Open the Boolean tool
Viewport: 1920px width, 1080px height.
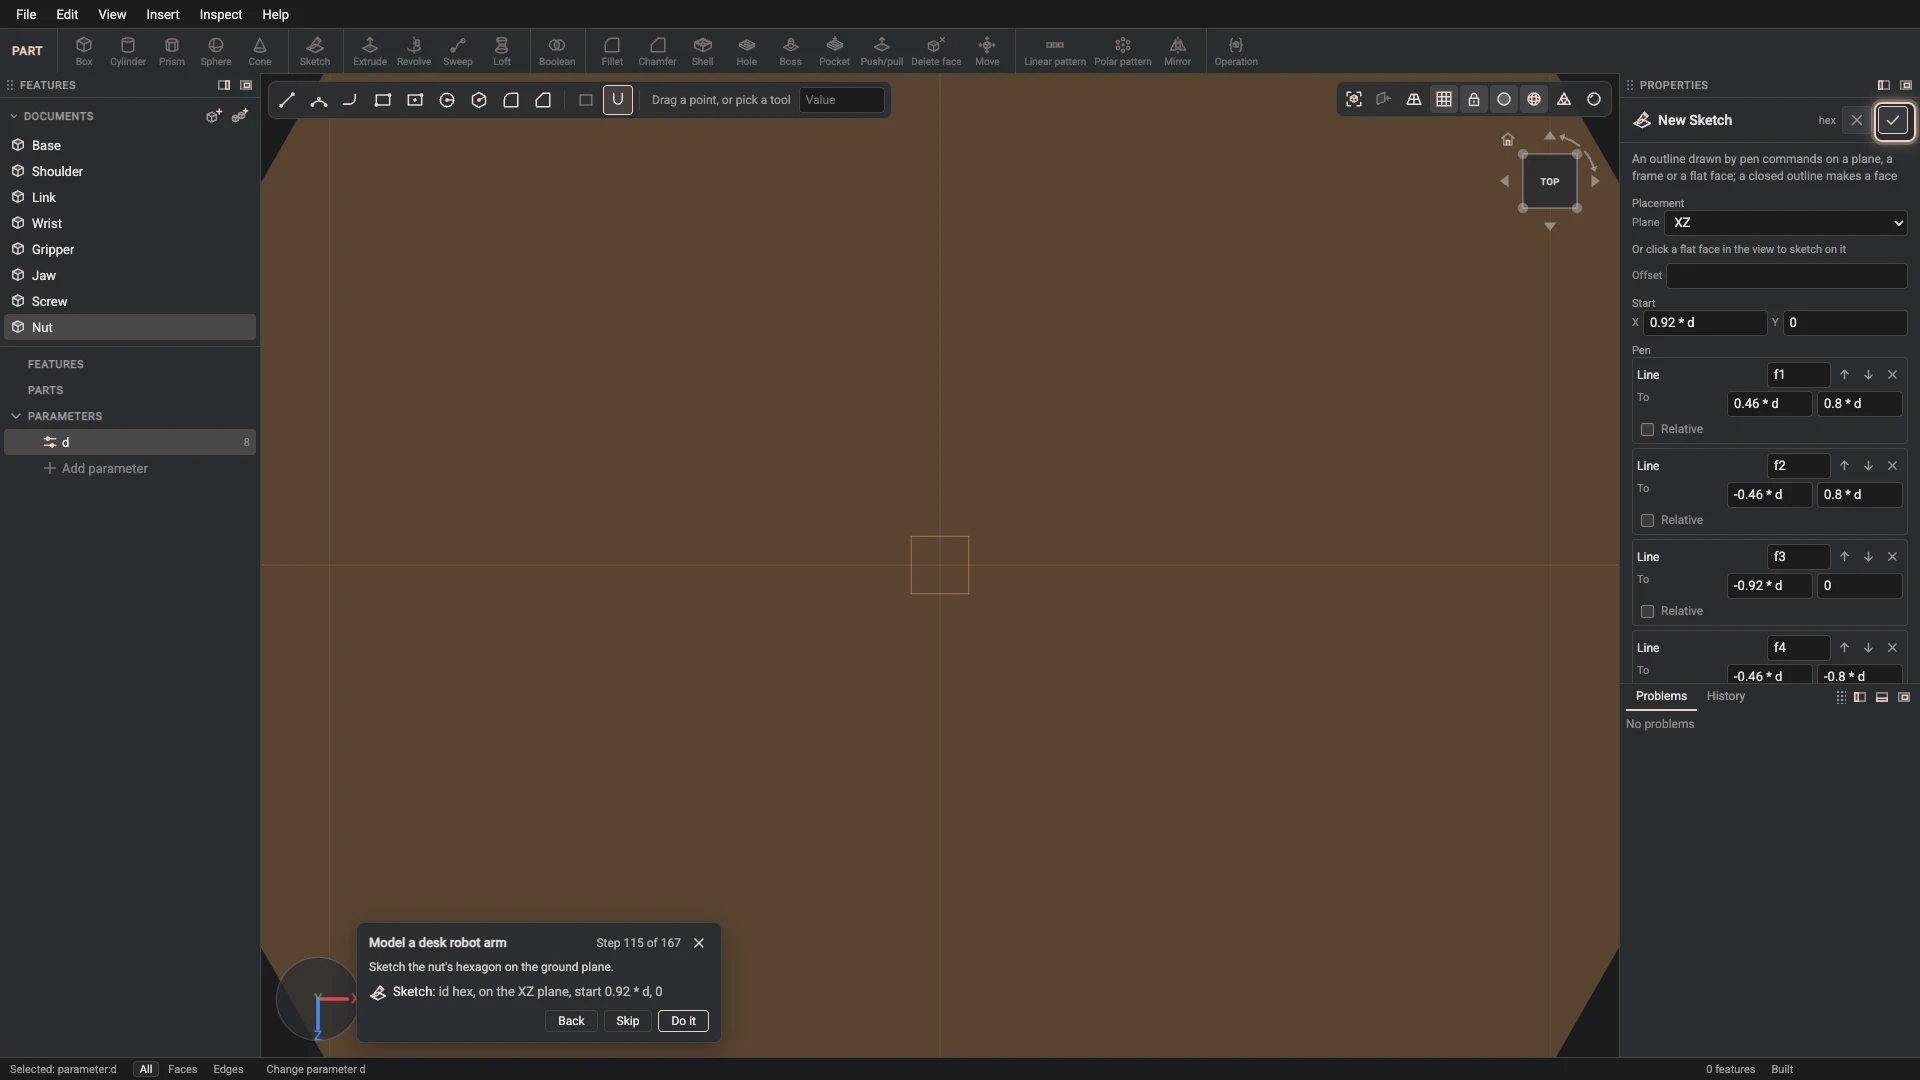tap(557, 51)
